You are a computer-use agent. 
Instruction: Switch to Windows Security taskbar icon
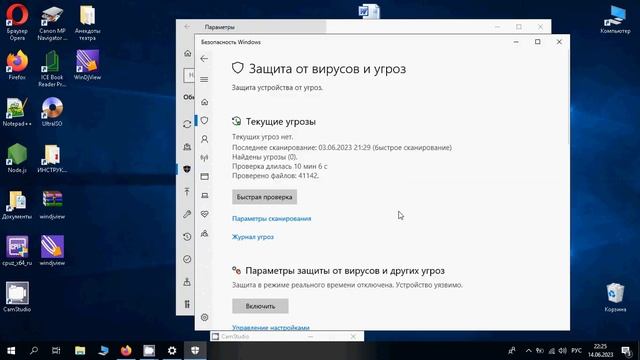point(195,351)
